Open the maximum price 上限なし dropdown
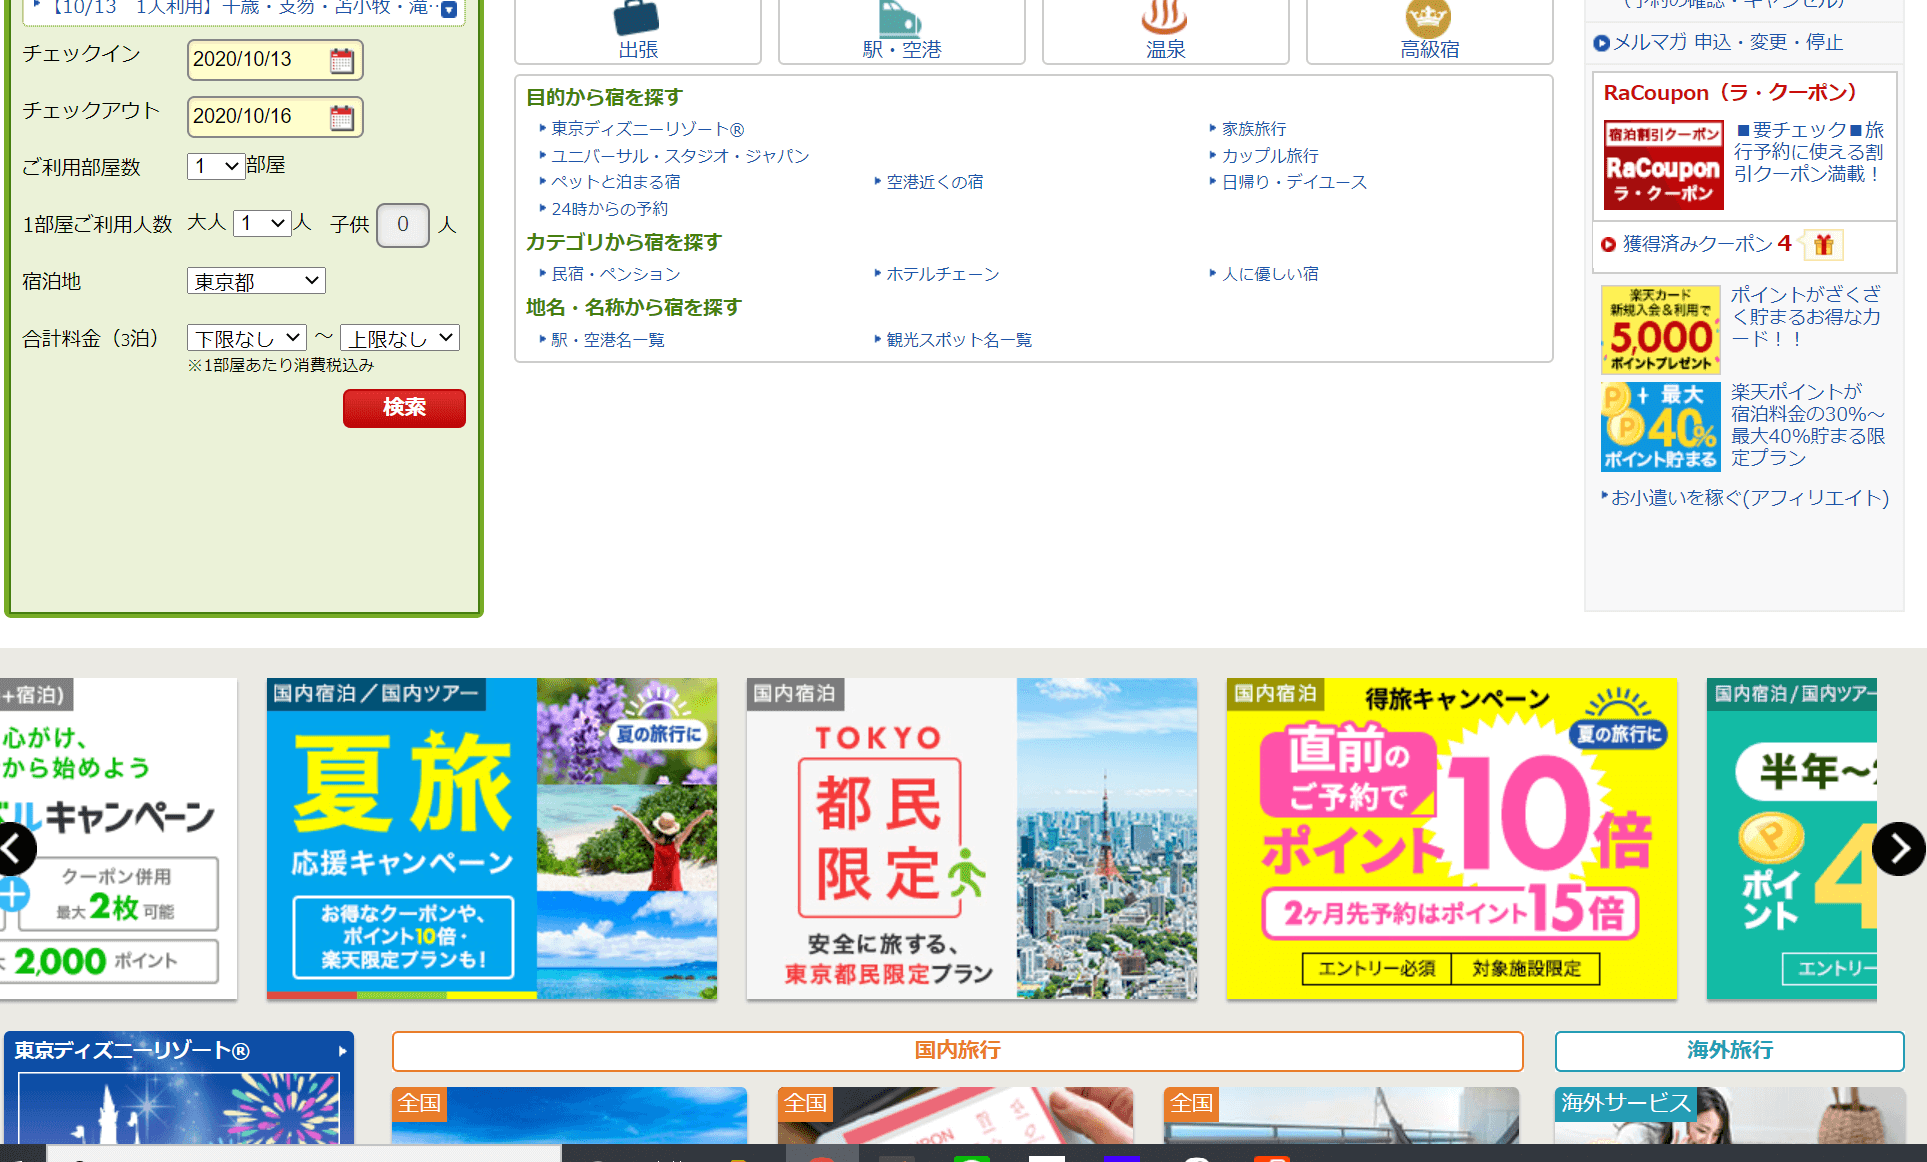The image size is (1927, 1162). tap(400, 338)
